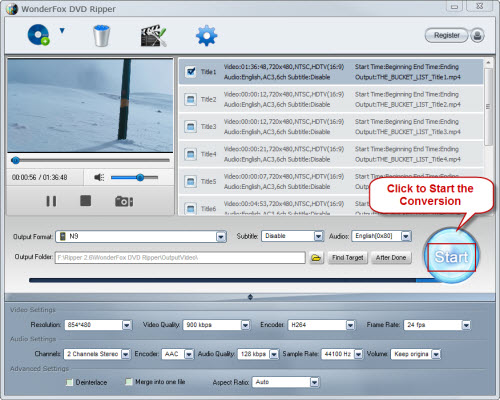Click the video preview thumbnail
The height and width of the screenshot is (400, 500).
pos(90,105)
